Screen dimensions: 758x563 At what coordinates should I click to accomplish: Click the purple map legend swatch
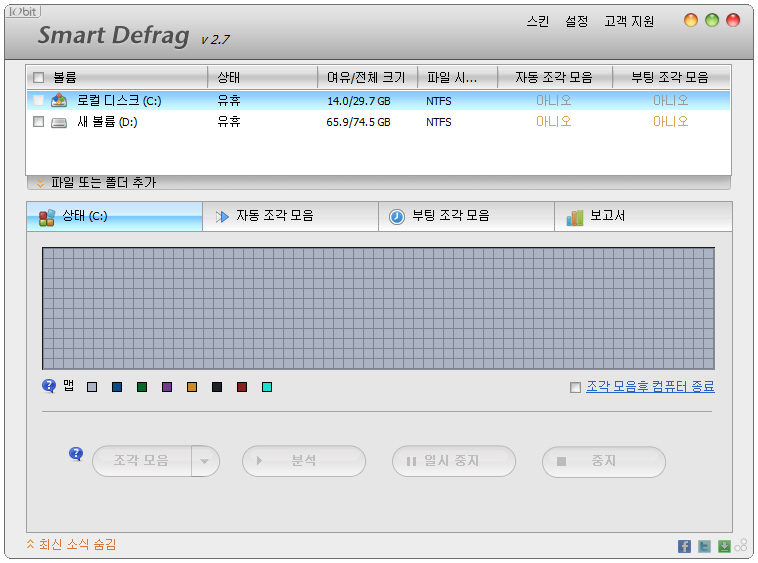[167, 387]
